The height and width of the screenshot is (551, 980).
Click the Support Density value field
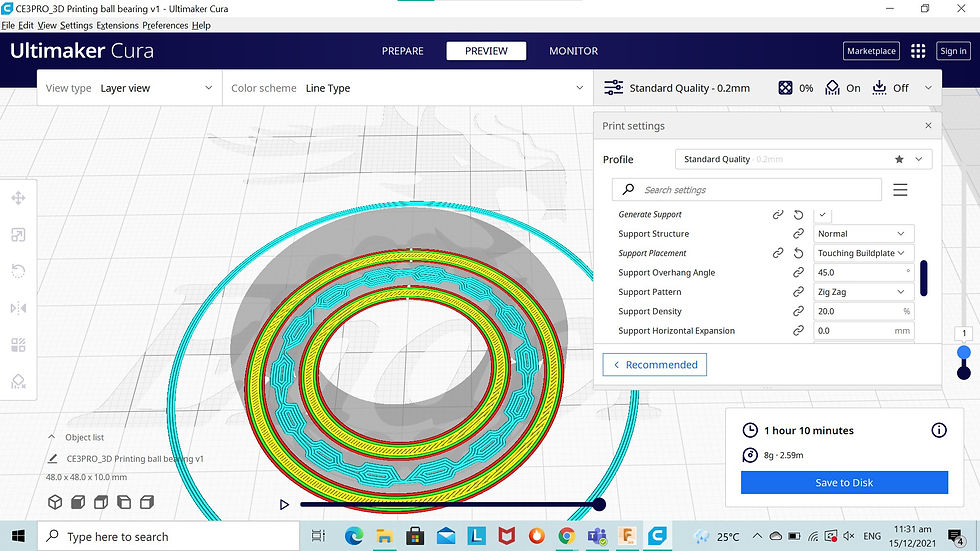click(864, 311)
